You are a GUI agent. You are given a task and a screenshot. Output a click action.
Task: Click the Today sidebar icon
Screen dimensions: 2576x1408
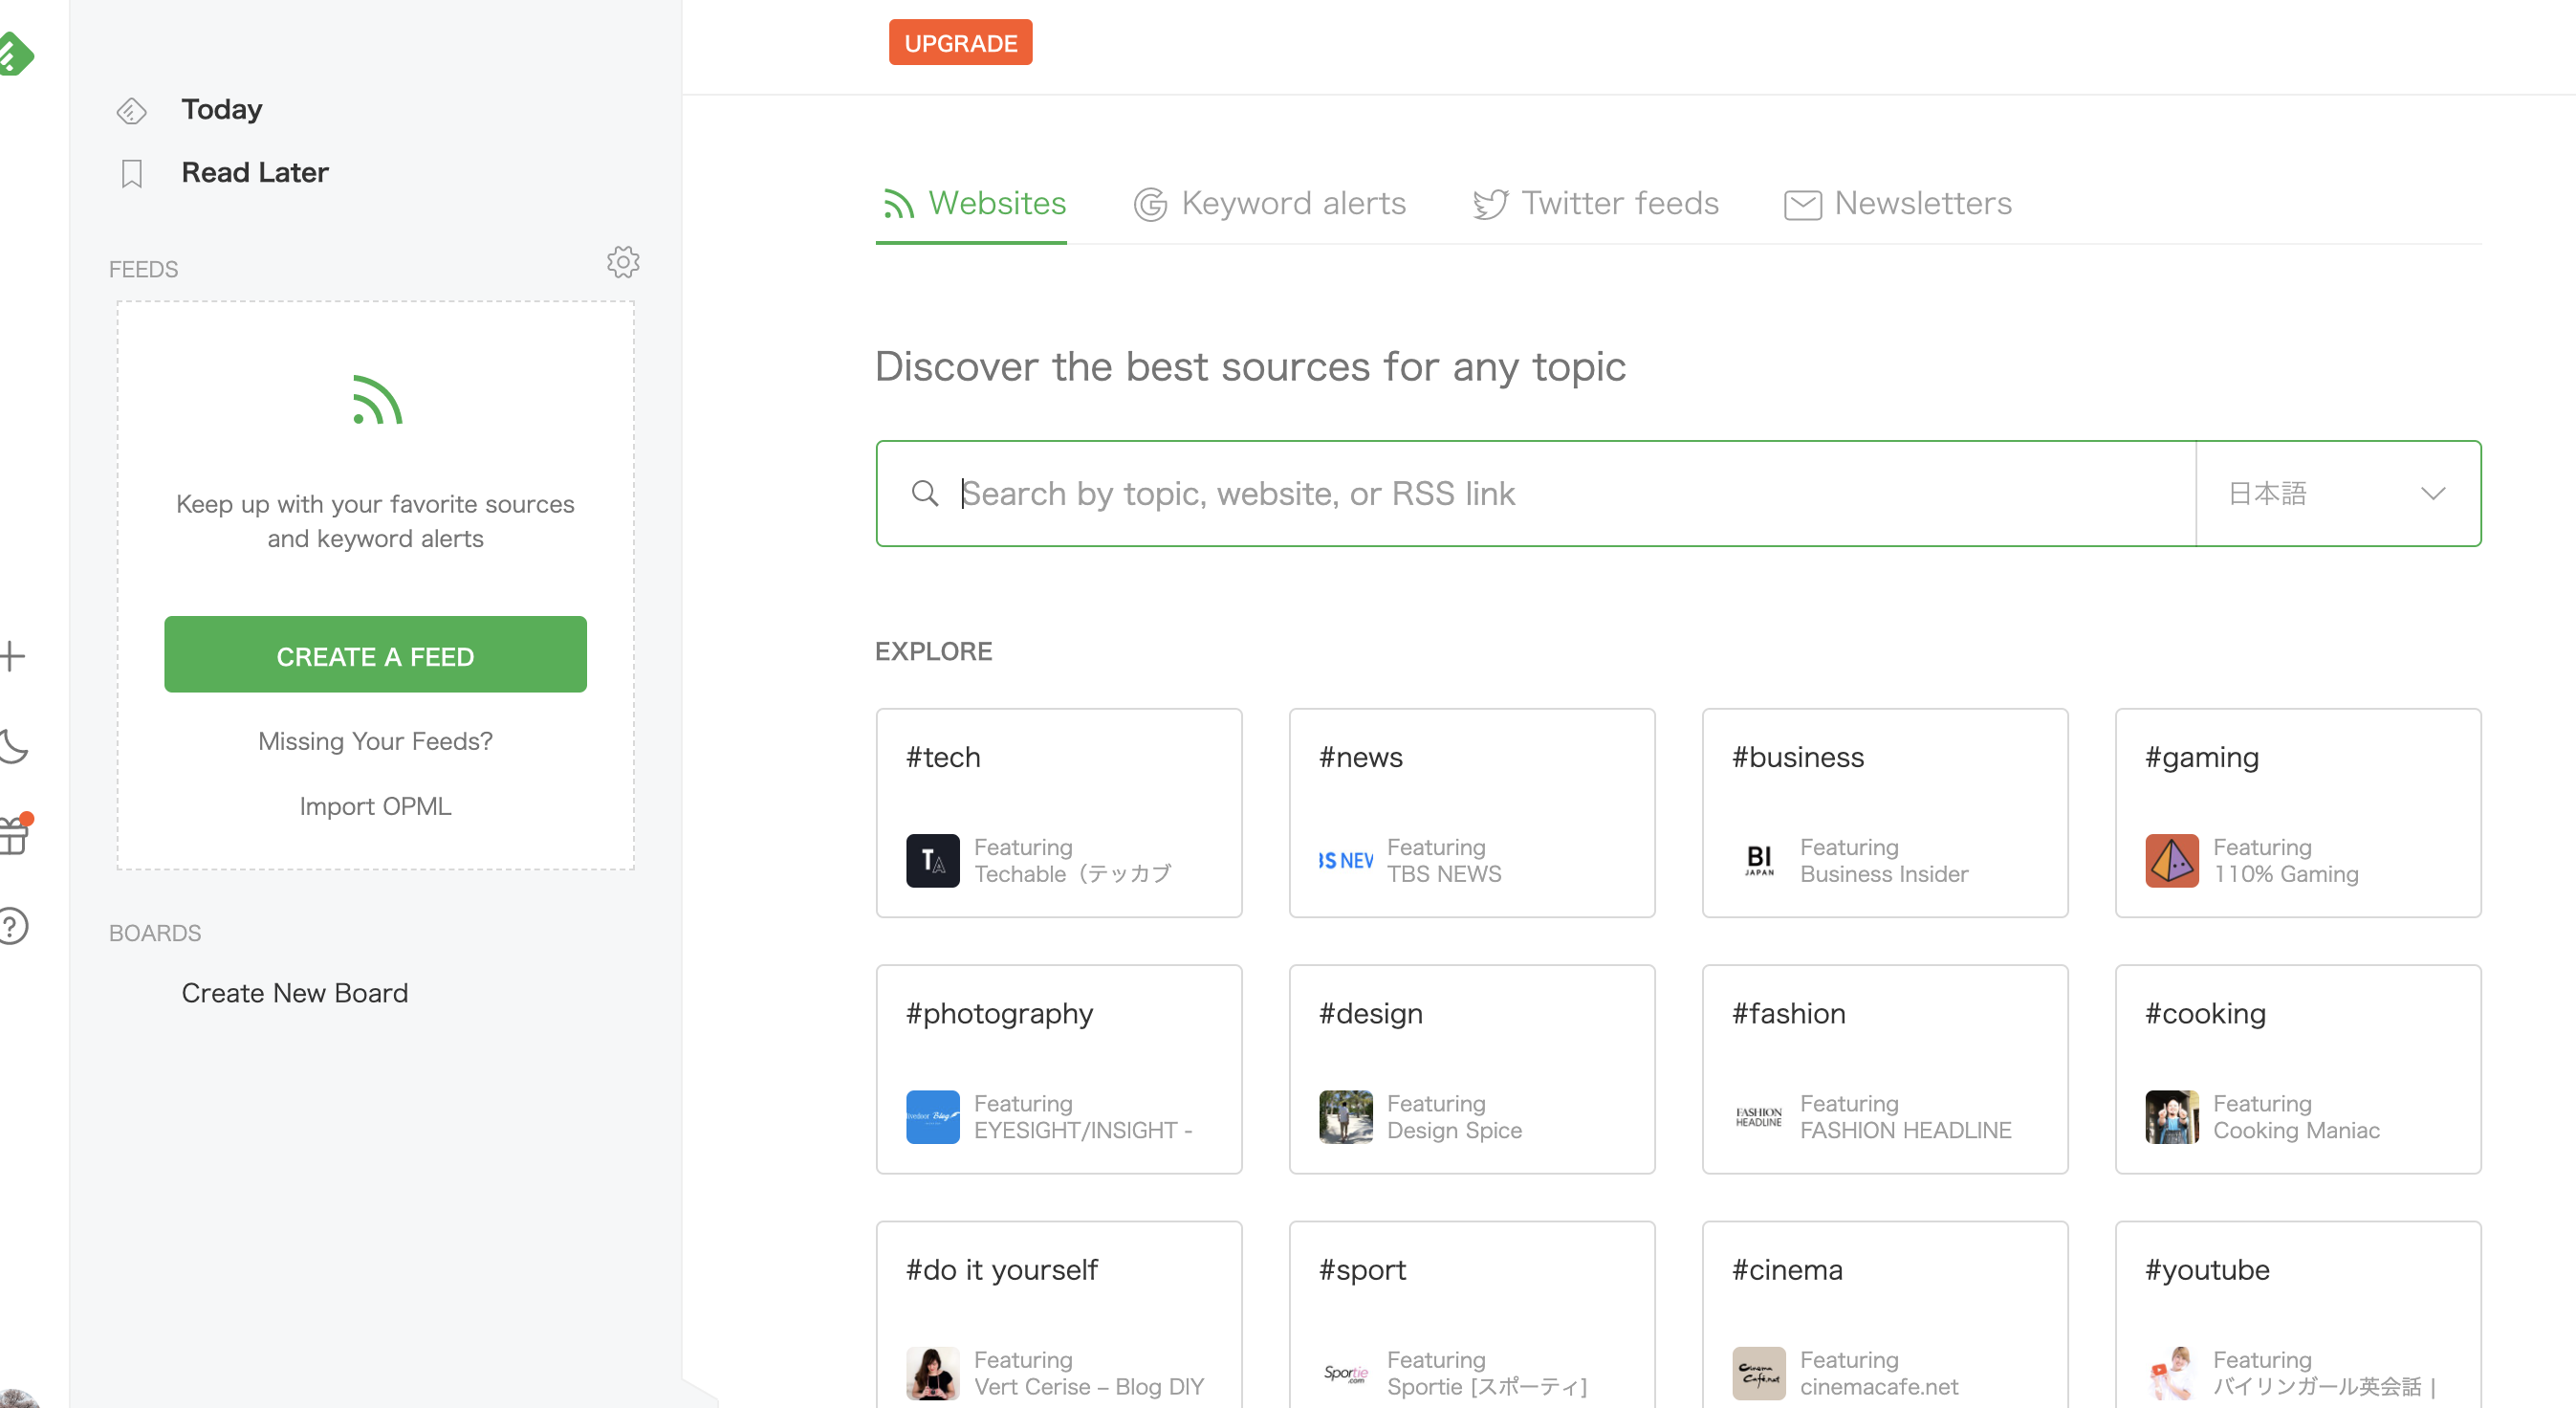click(x=131, y=110)
